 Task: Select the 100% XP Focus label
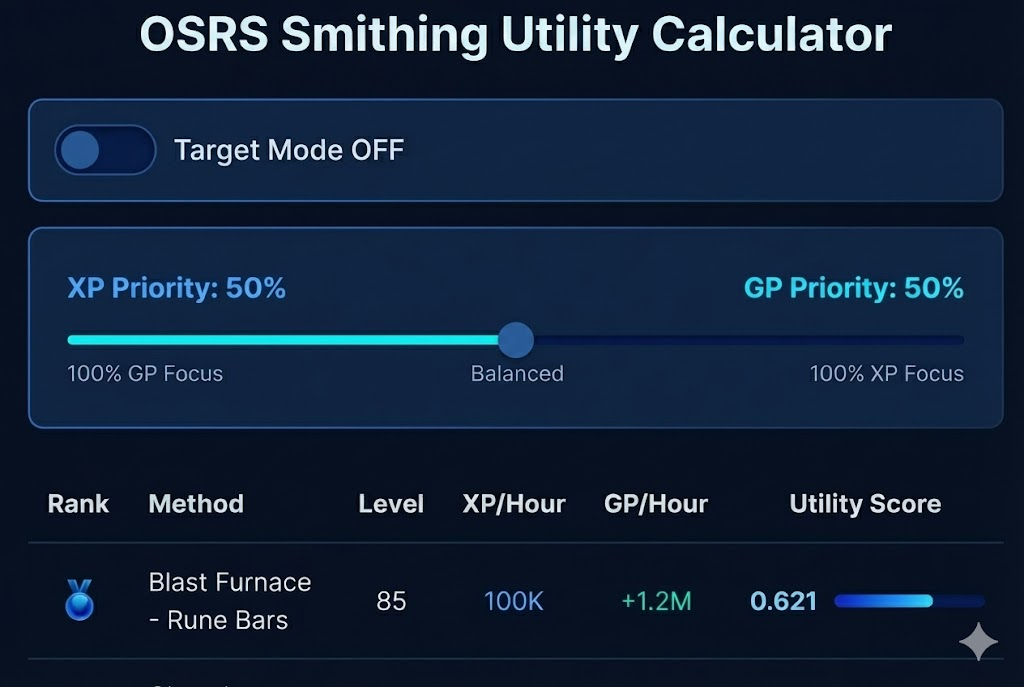click(885, 373)
